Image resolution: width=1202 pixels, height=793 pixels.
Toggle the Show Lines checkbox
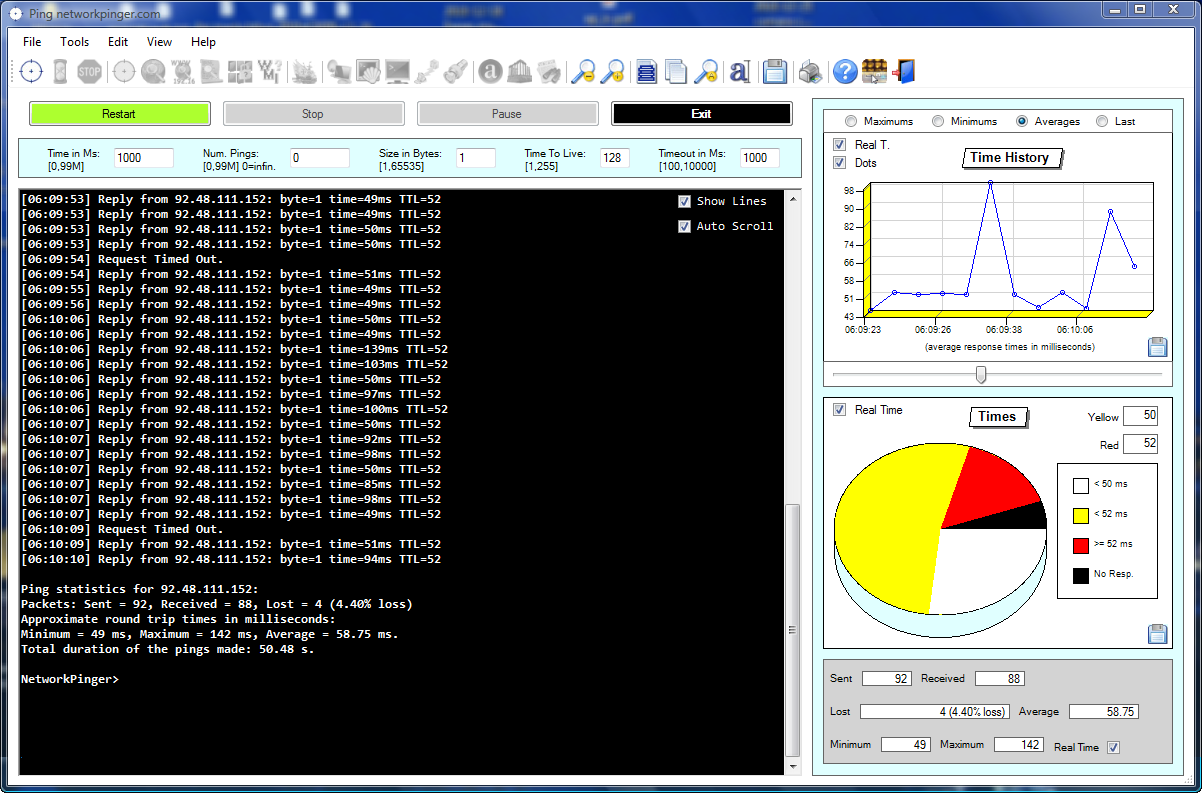[685, 201]
